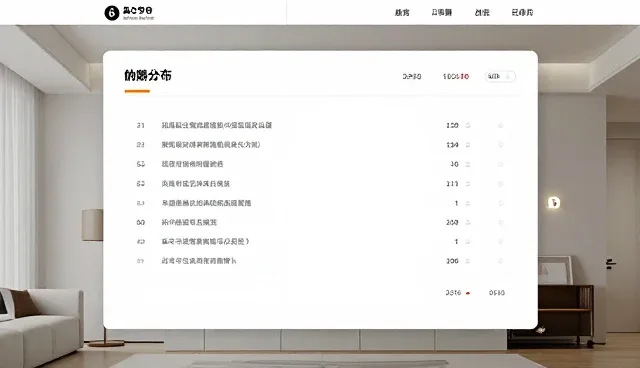This screenshot has height=368, width=640.
Task: Click the red triangle icon in the card footer
Action: pos(468,293)
